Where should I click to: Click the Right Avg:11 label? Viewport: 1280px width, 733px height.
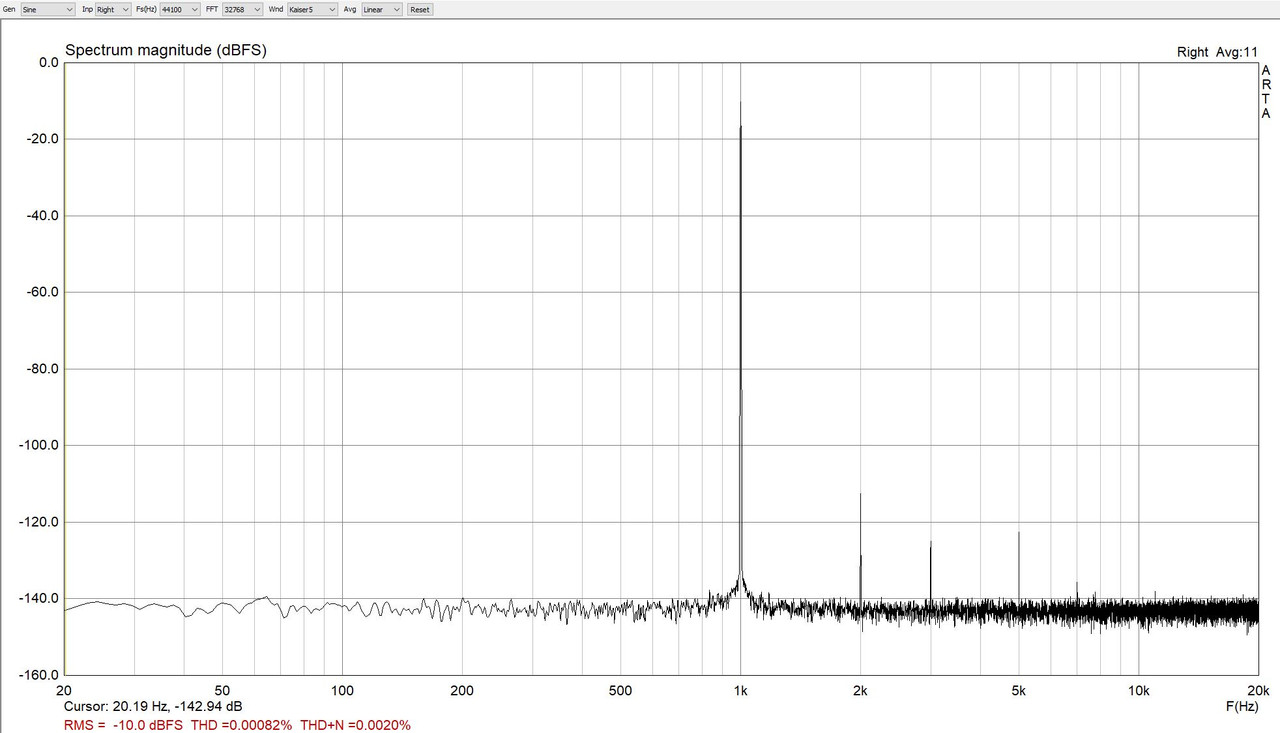[1217, 52]
